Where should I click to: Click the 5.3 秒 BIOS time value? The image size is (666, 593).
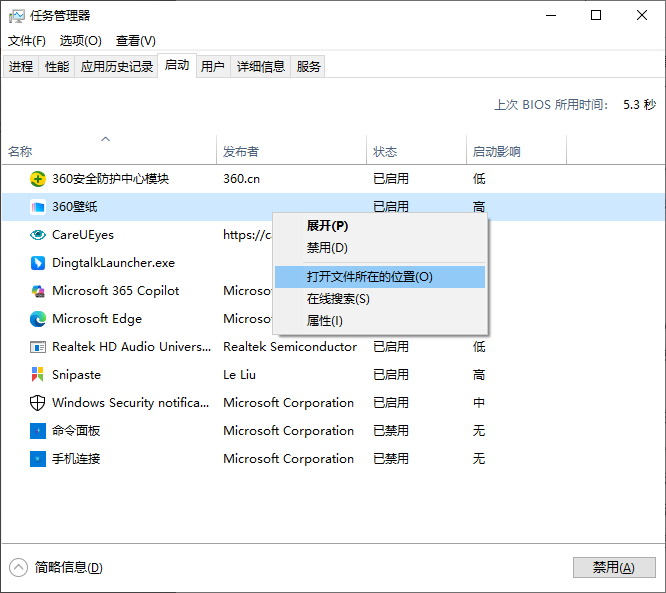640,104
